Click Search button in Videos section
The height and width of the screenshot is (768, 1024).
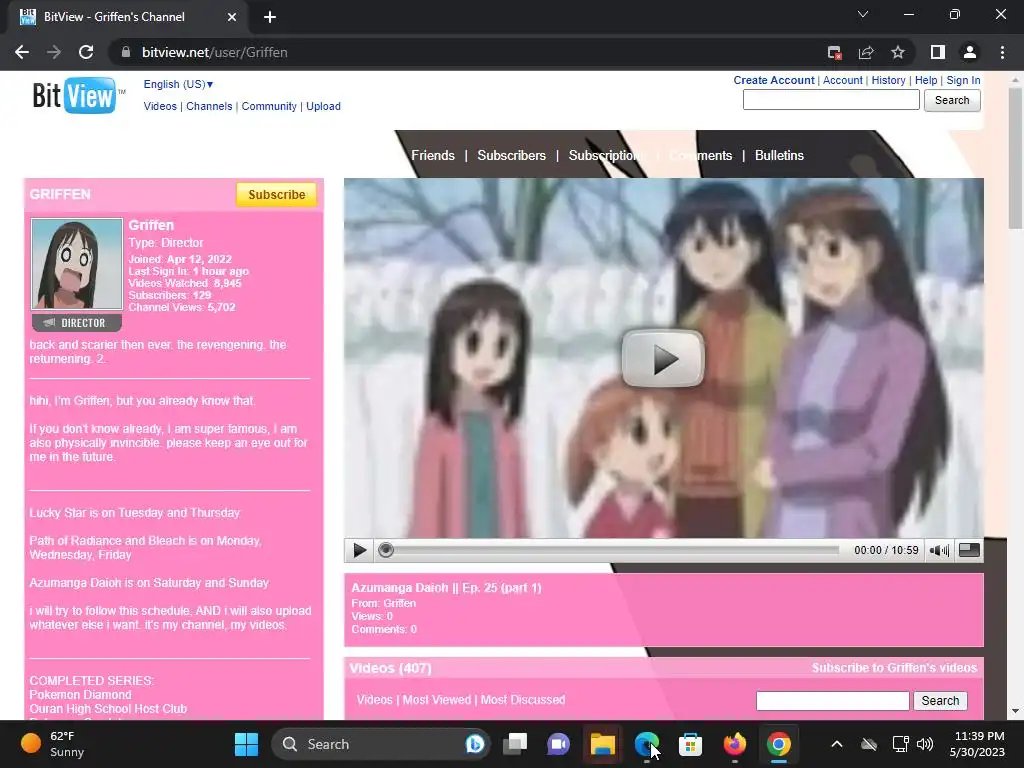pyautogui.click(x=940, y=701)
